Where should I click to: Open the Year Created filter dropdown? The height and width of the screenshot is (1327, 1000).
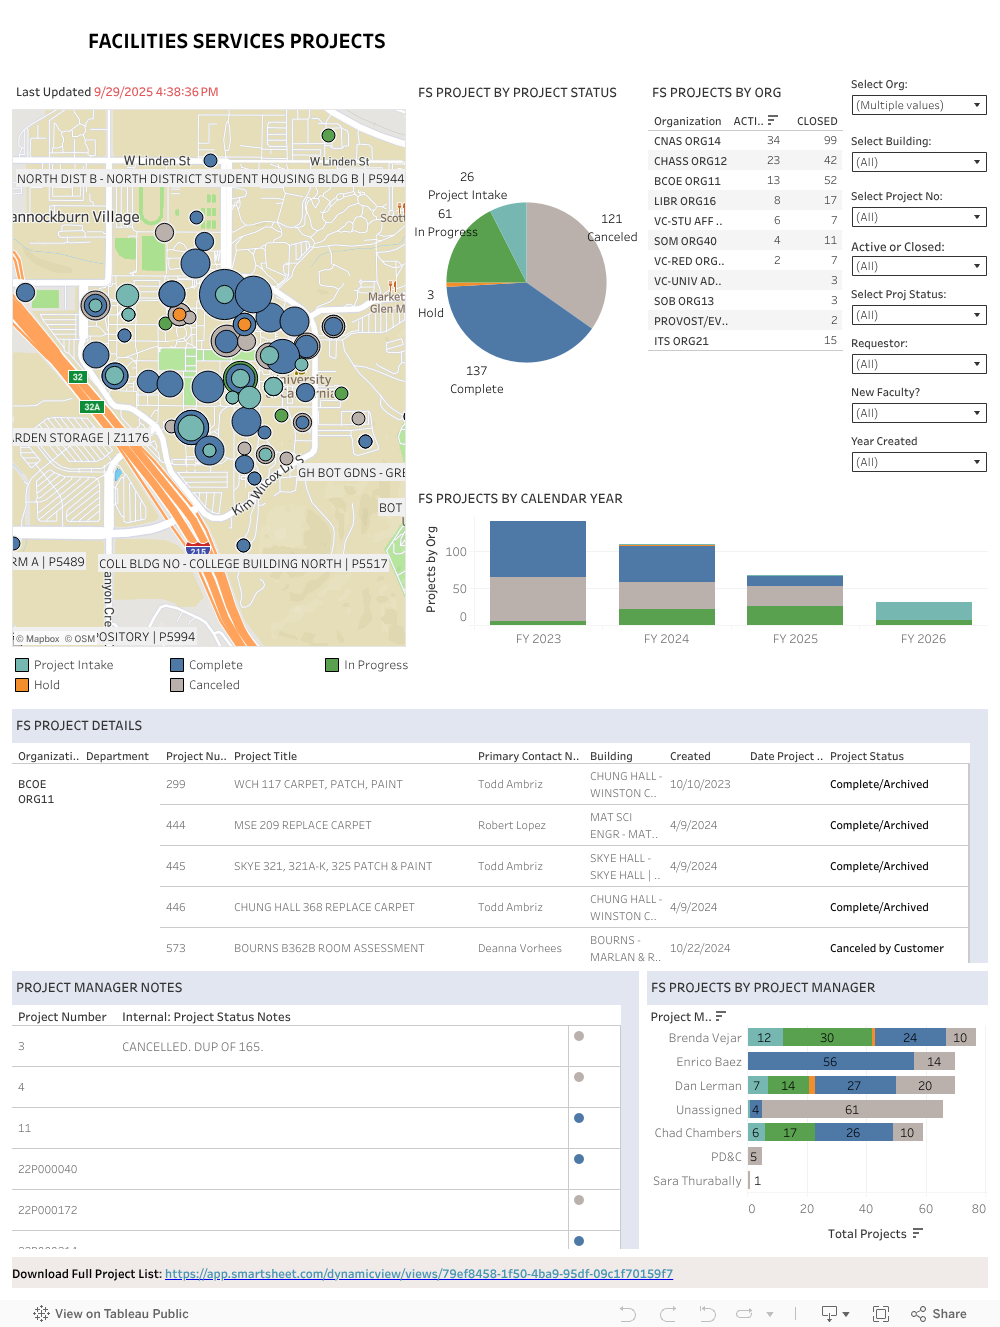pyautogui.click(x=918, y=462)
